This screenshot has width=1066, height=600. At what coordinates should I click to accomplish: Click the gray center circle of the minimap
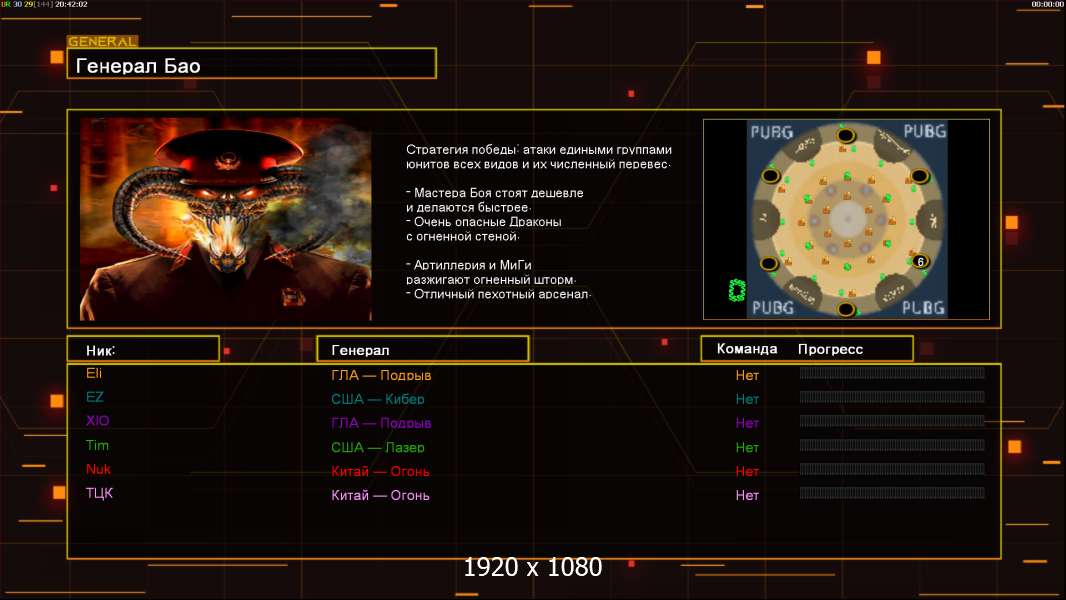[x=846, y=220]
